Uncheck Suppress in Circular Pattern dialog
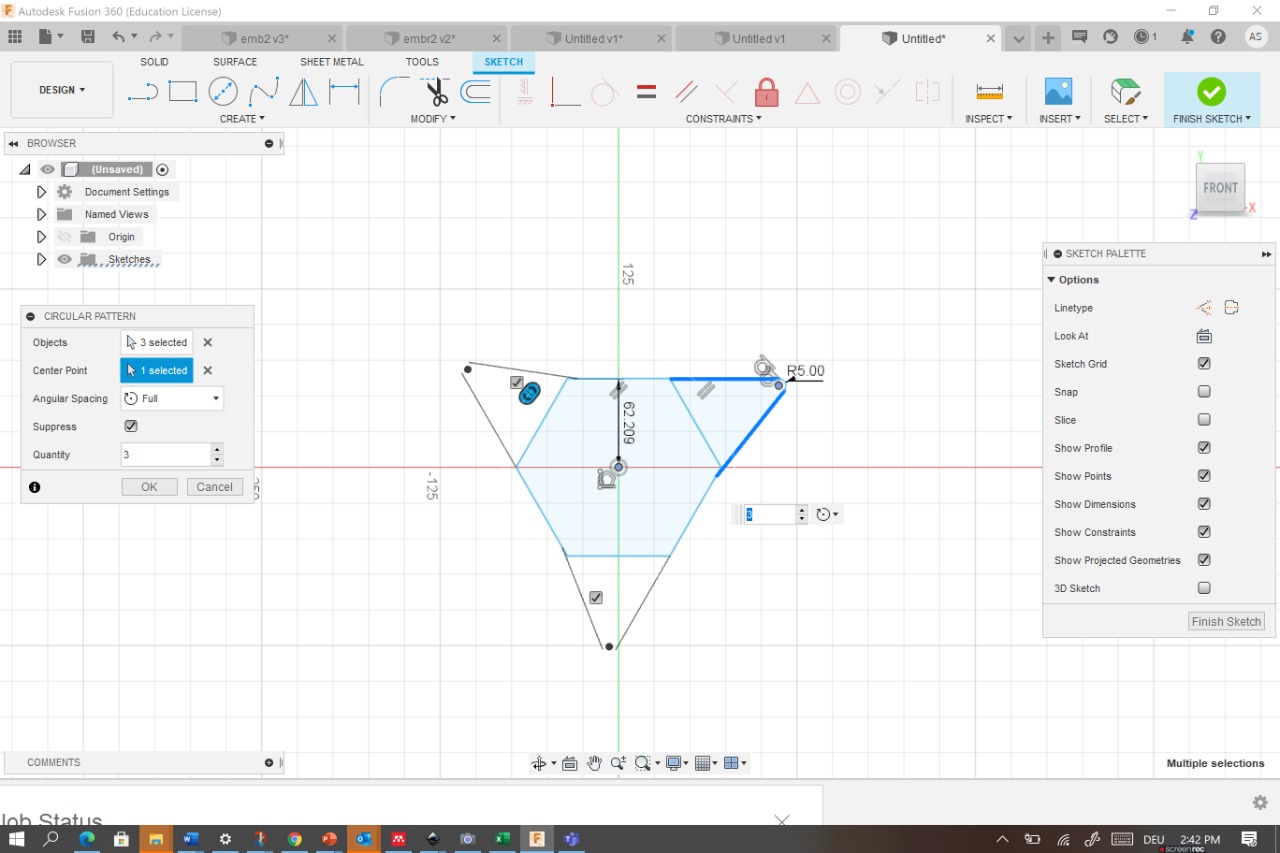The height and width of the screenshot is (853, 1280). 131,426
